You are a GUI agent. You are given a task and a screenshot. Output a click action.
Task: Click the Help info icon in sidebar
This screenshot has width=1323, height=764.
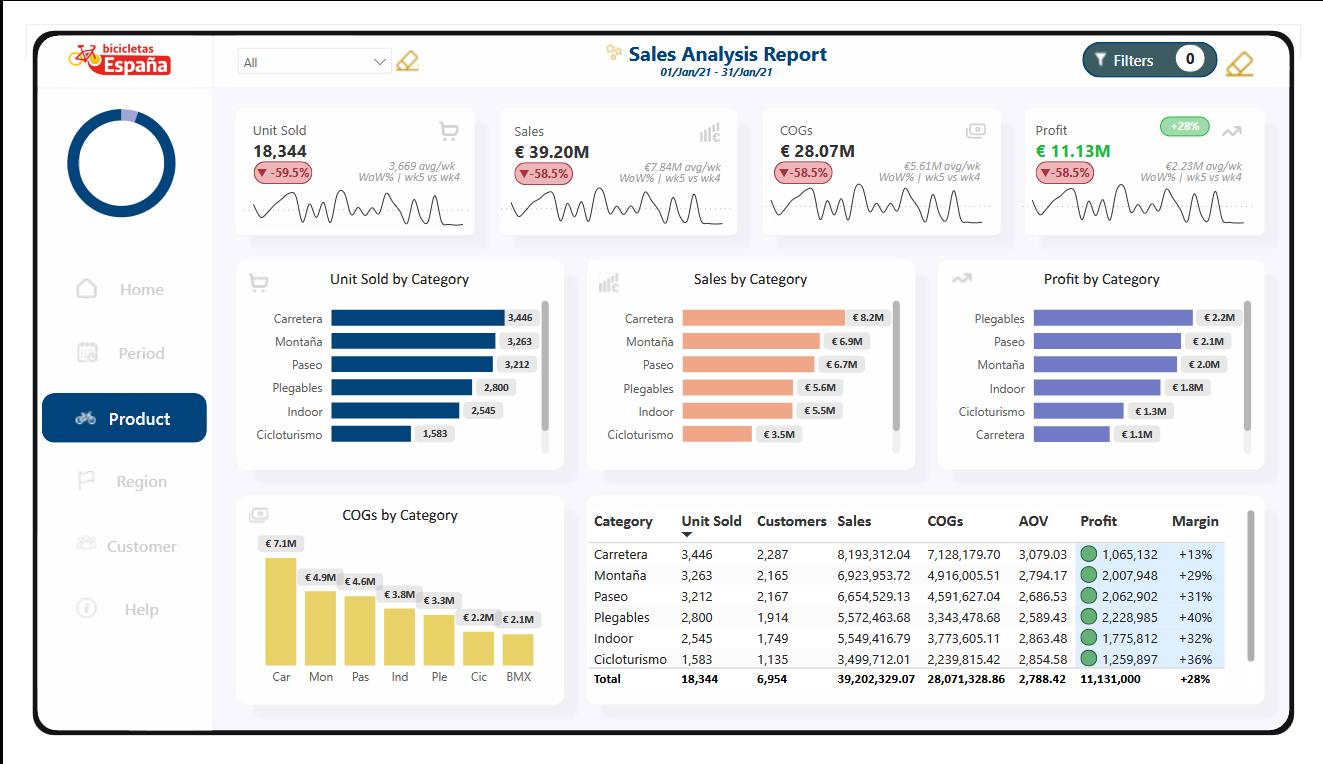(x=86, y=607)
